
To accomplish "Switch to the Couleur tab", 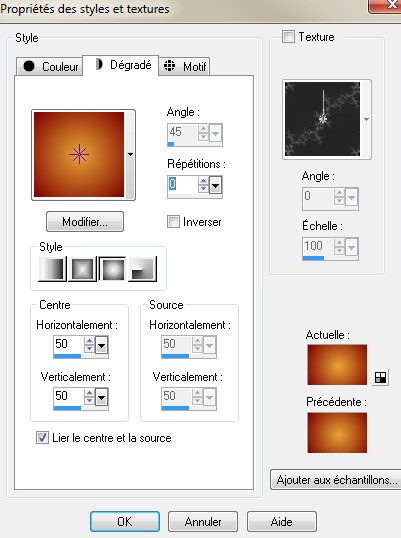I will 50,66.
